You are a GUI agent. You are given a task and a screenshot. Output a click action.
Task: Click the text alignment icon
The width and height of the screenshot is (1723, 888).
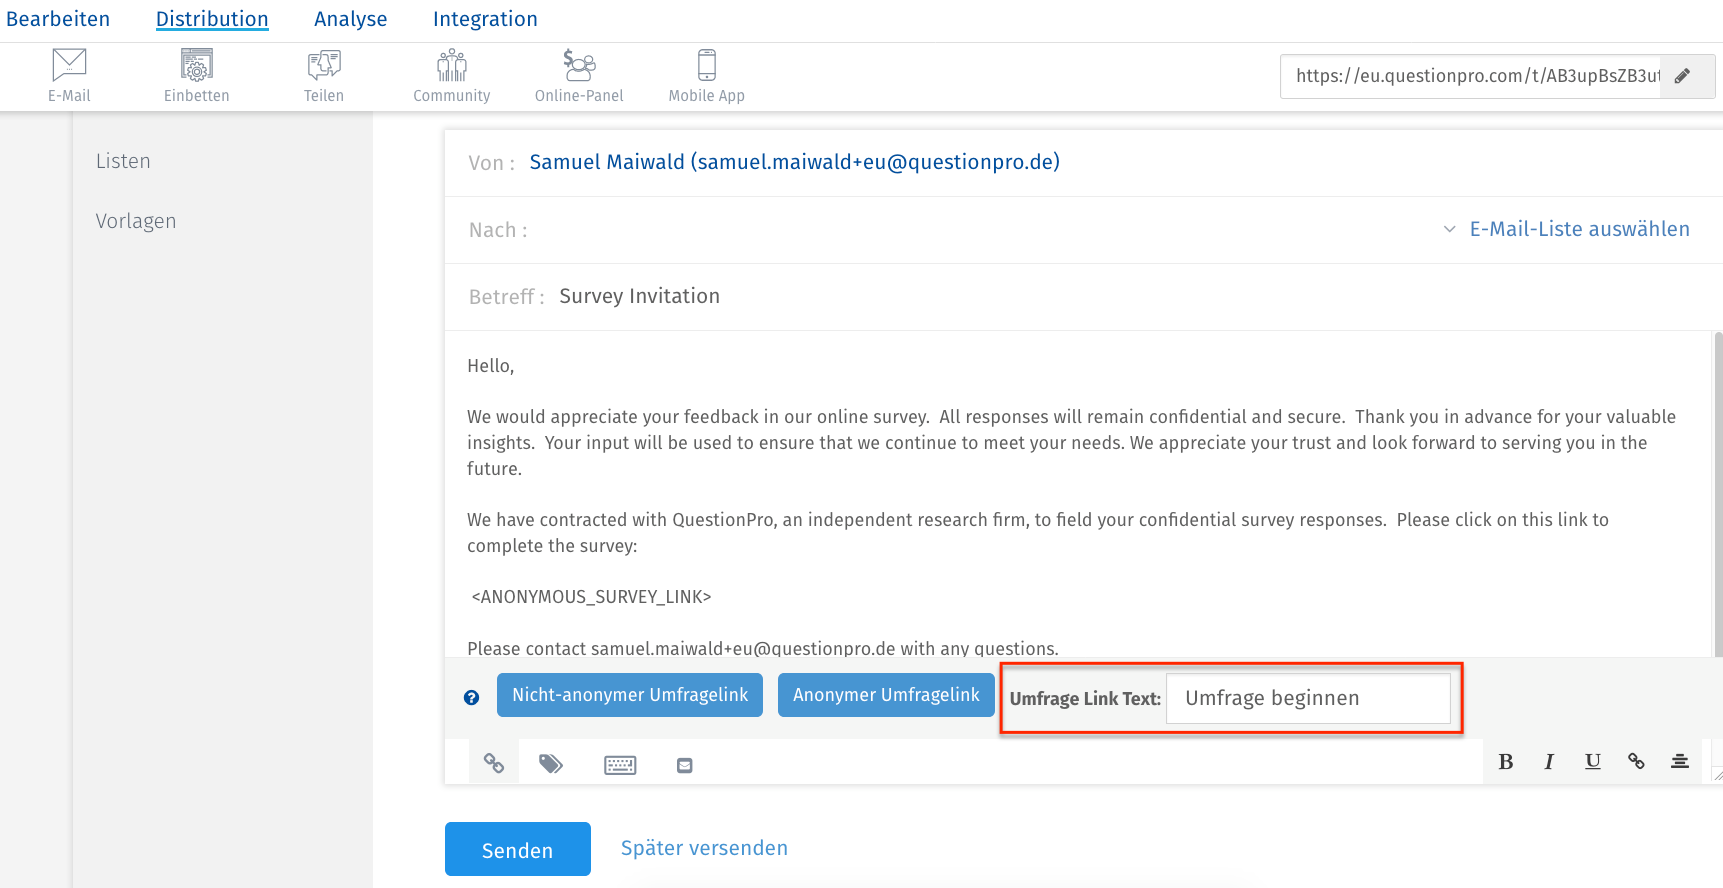[x=1680, y=762]
